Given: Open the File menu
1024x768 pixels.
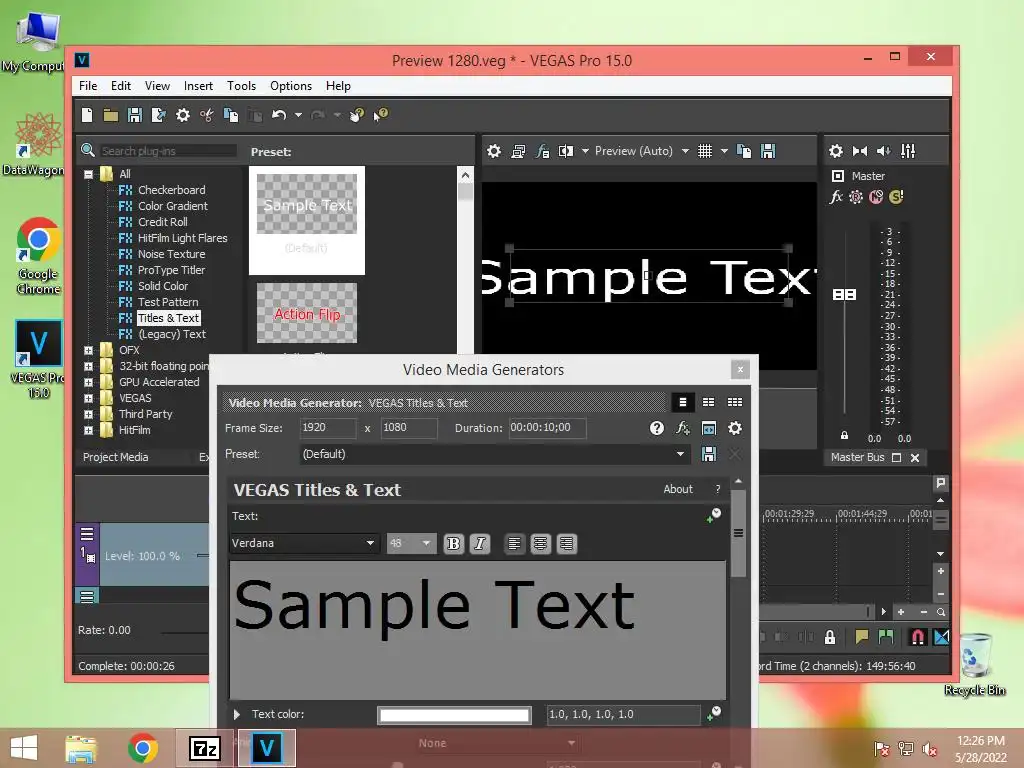Looking at the screenshot, I should (x=88, y=86).
